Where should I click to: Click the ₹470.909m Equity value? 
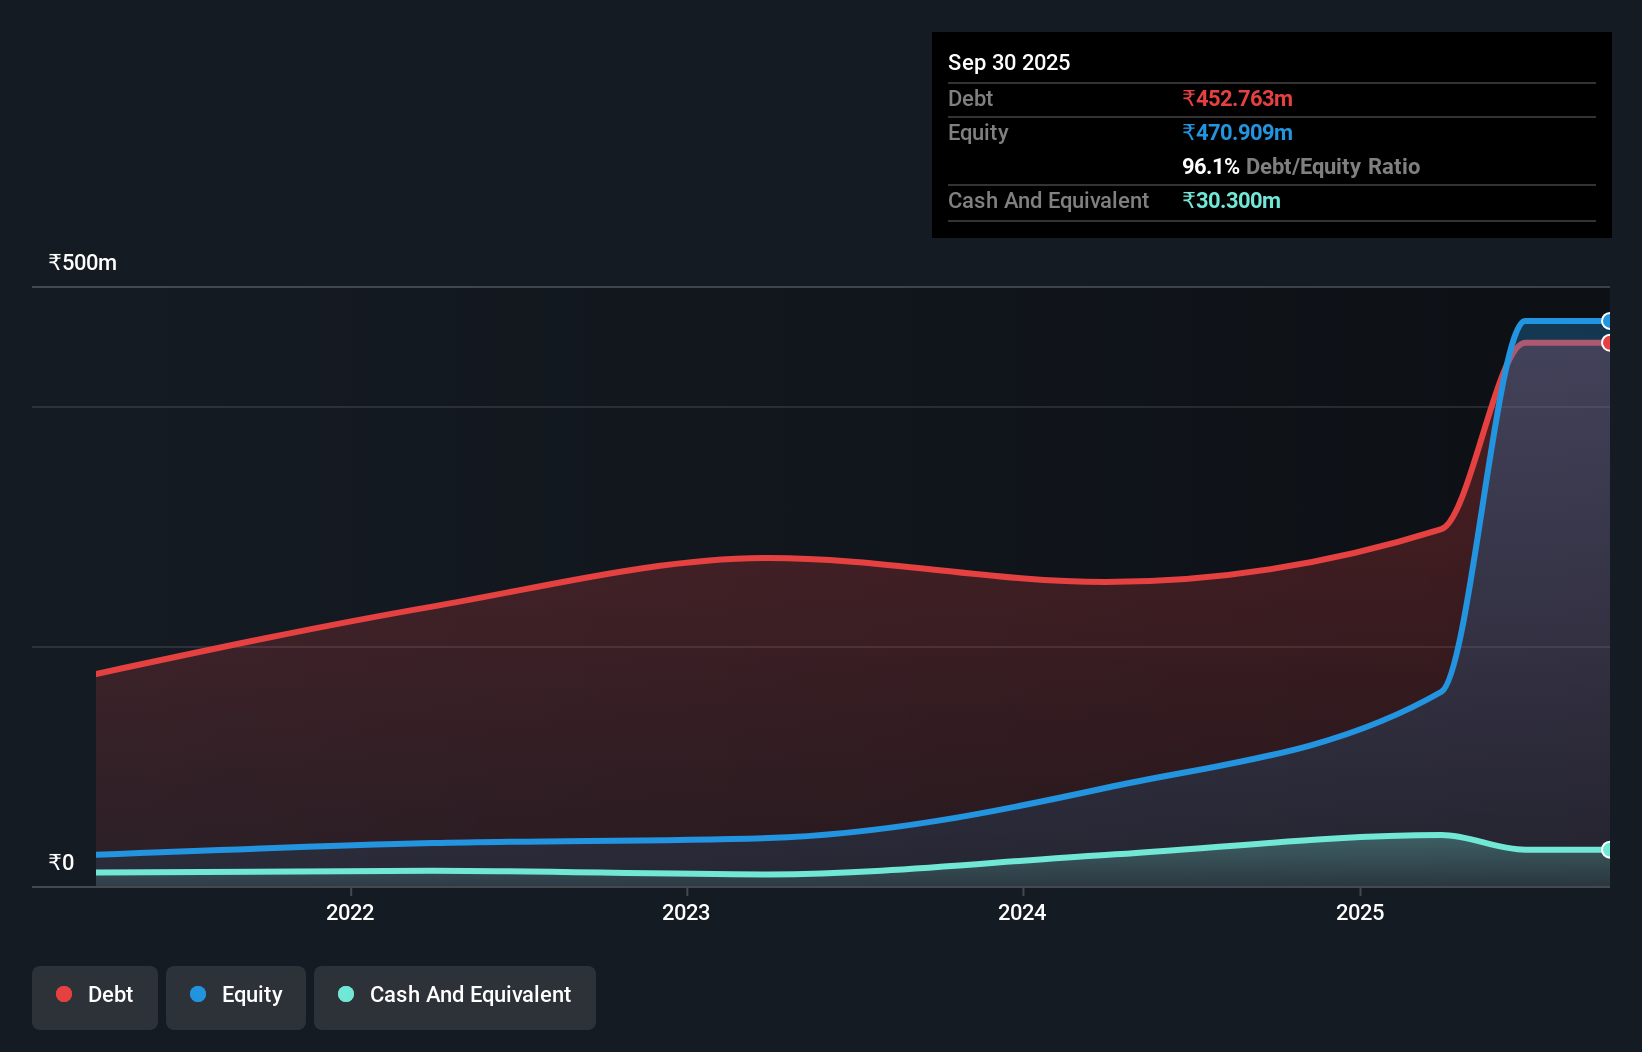(x=1238, y=132)
